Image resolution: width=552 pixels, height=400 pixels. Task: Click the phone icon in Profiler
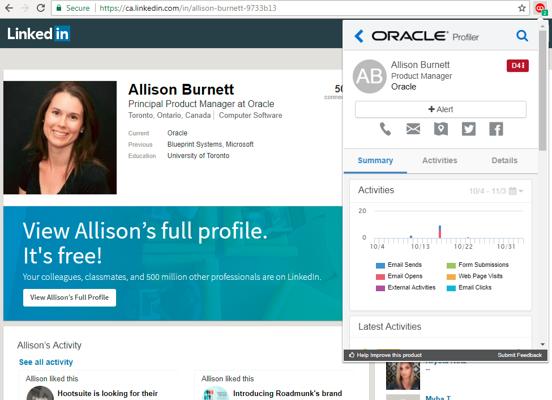click(x=385, y=129)
